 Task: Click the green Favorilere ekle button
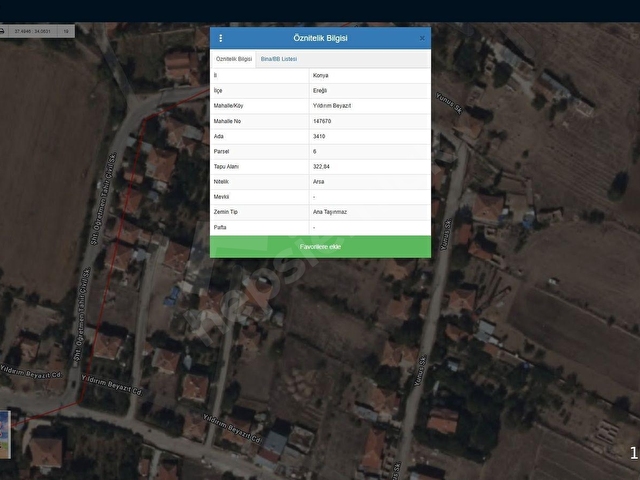point(320,247)
